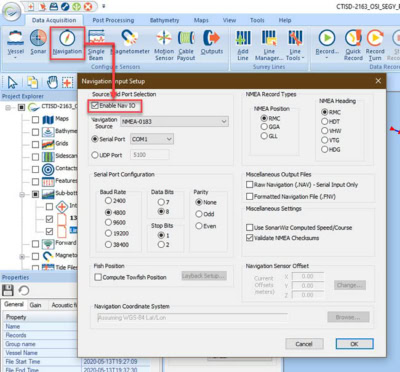Screen dimensions: 400x372
Task: Select the hand pan tool
Action: [x=52, y=82]
